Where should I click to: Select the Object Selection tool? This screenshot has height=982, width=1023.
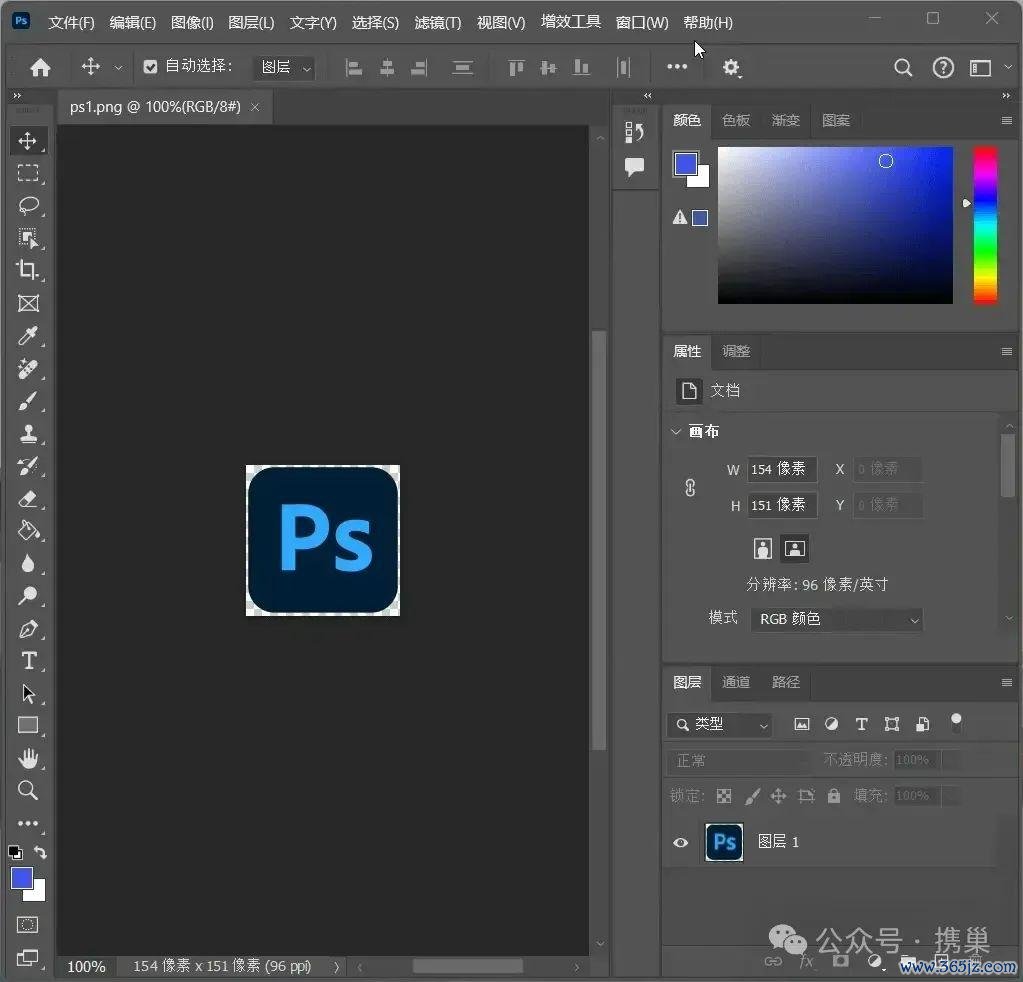click(x=28, y=238)
